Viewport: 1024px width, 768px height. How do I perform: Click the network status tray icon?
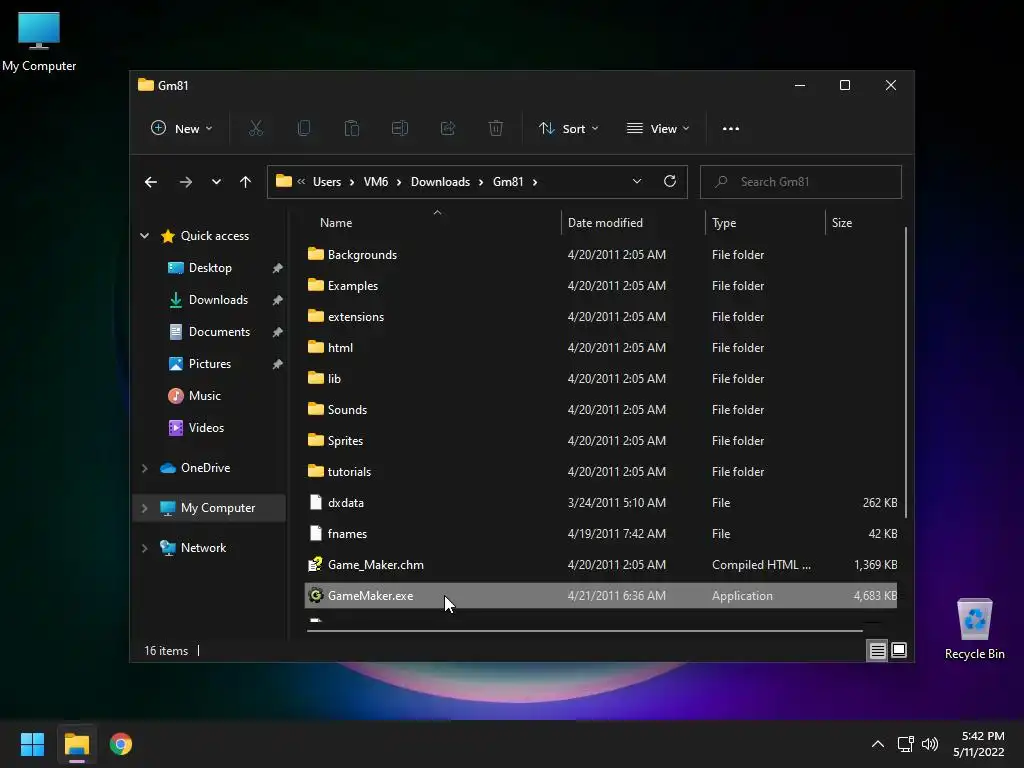coord(905,744)
